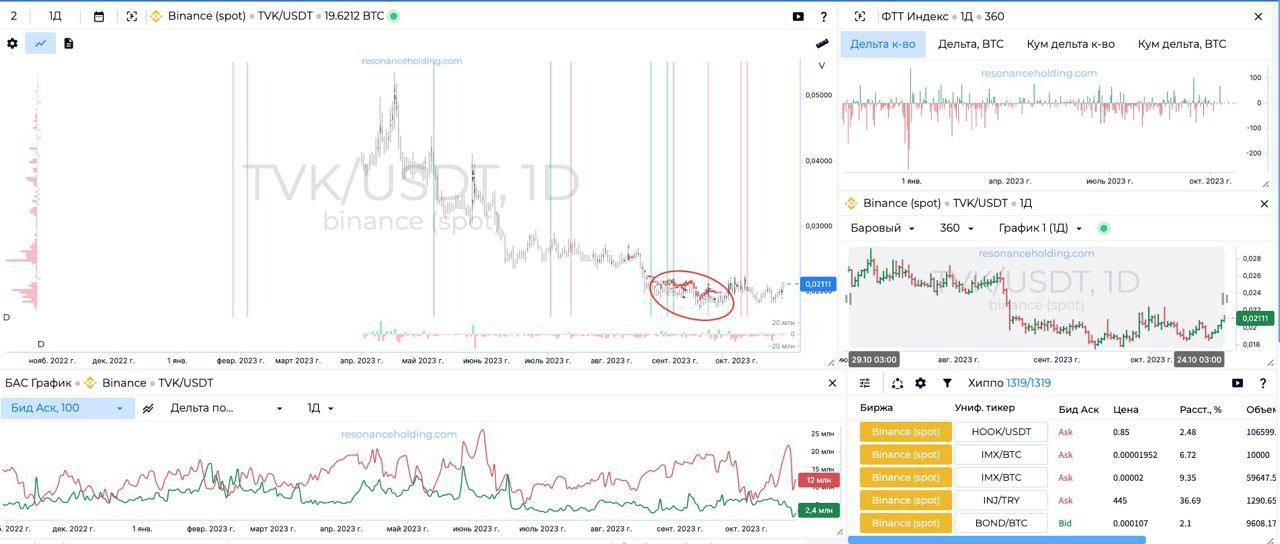The image size is (1280, 544).
Task: Close the ФТТ Индекс panel
Action: (1259, 17)
